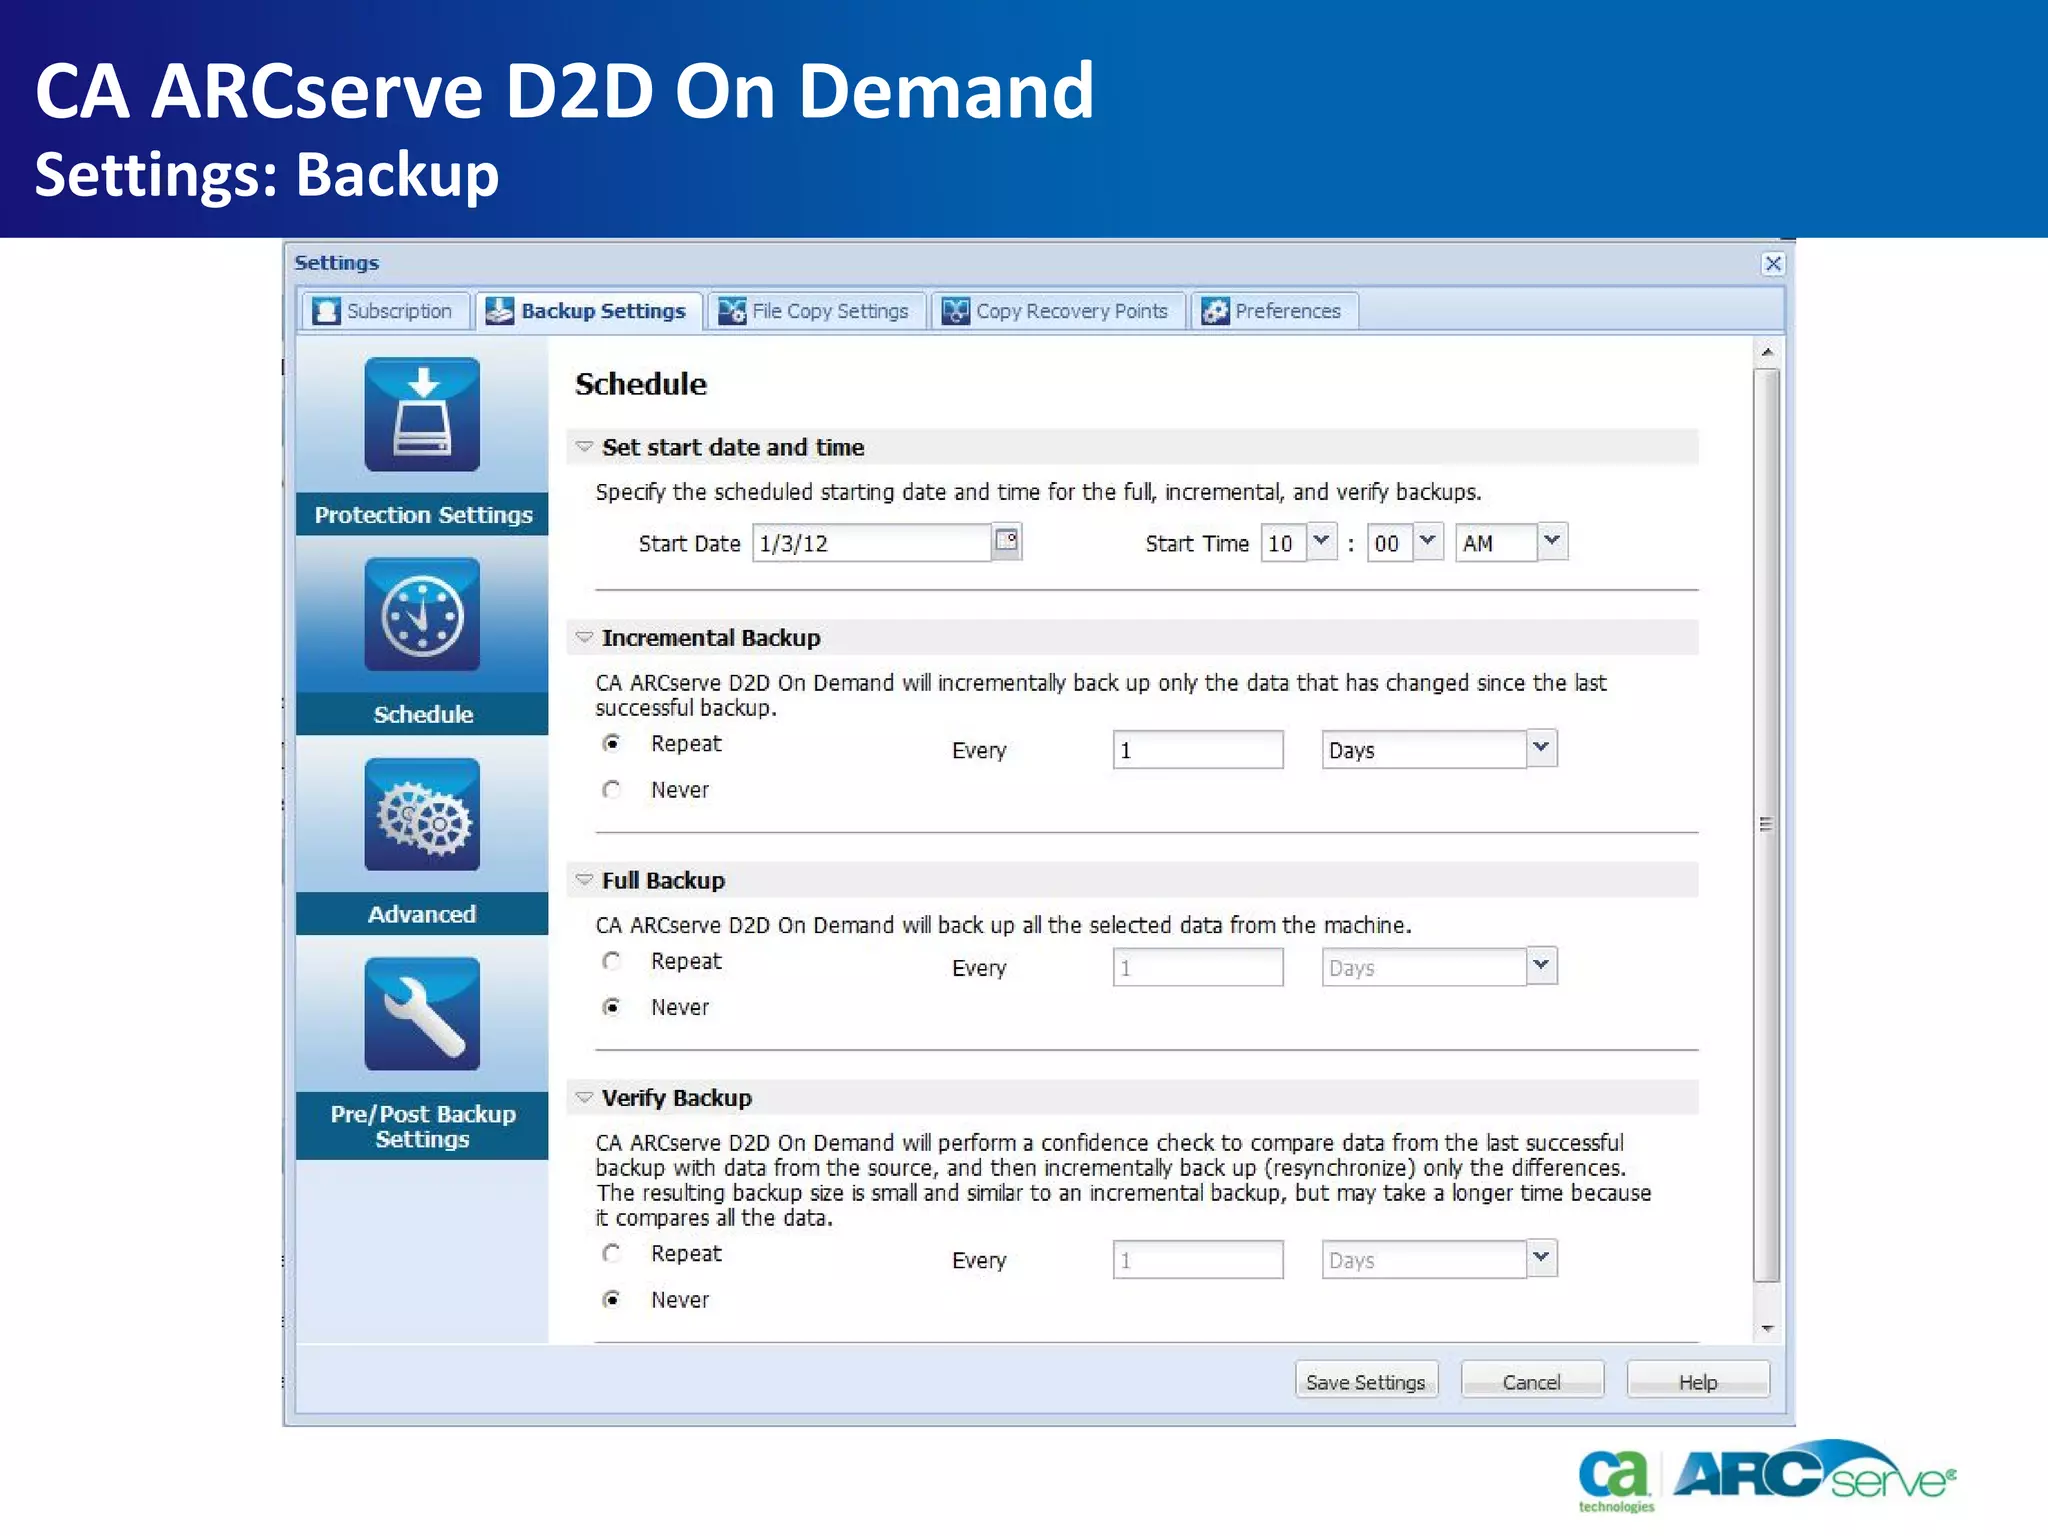Open the AM/PM dropdown

[x=1552, y=541]
